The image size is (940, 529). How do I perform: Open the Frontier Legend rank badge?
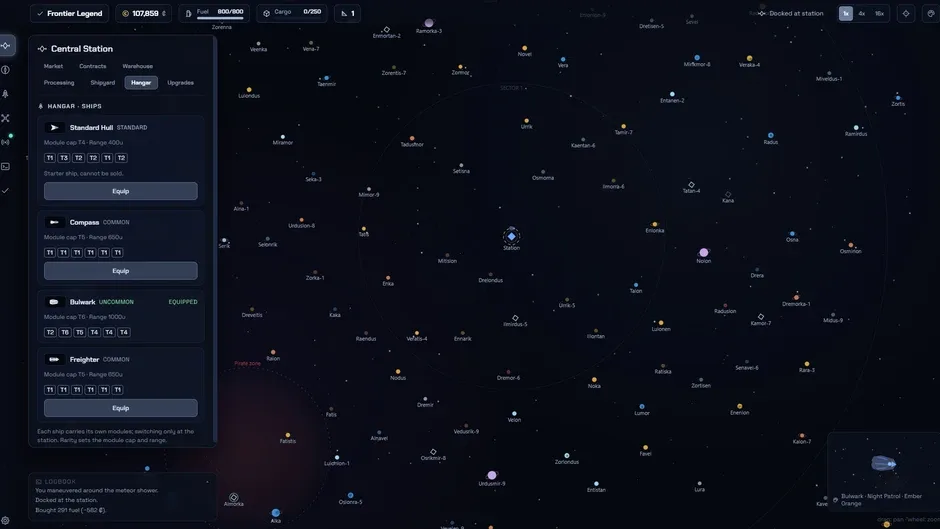[x=70, y=13]
